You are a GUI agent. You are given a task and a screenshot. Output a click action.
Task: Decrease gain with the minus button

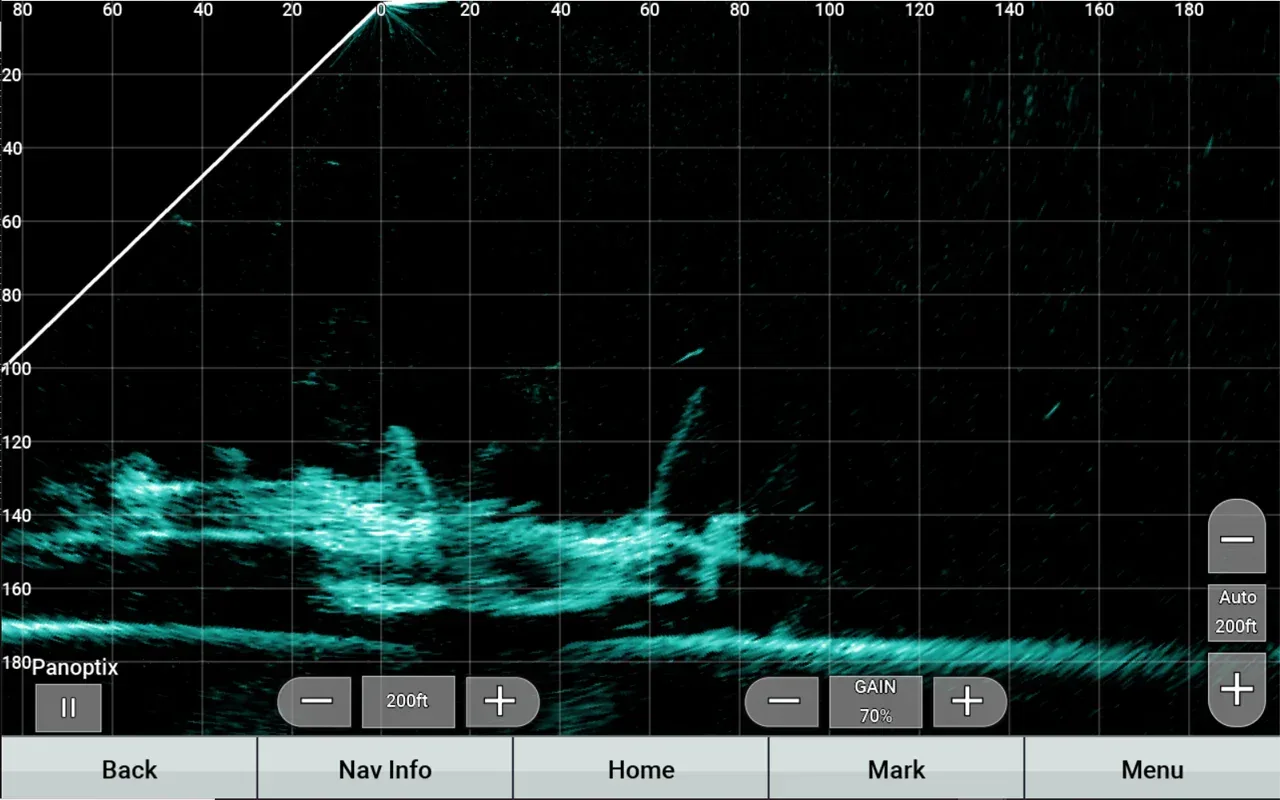tap(784, 702)
